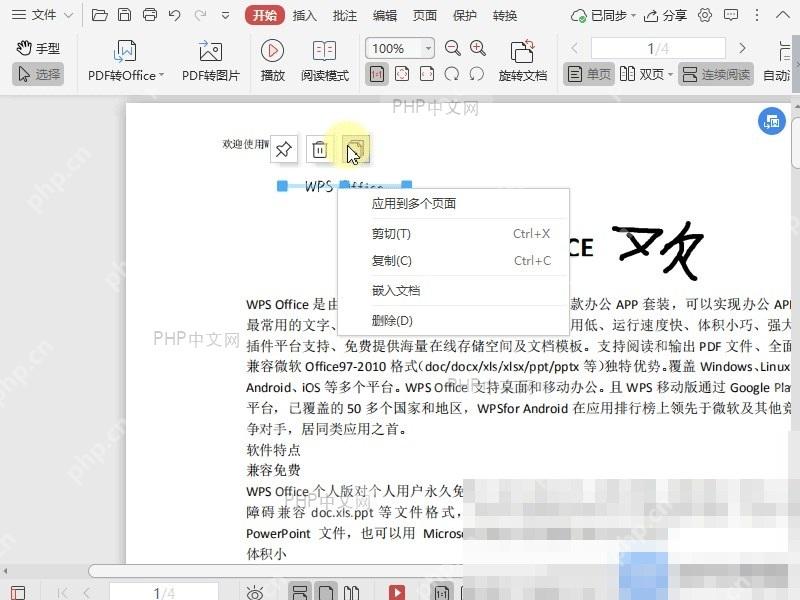Click the more options icon above the signature
The width and height of the screenshot is (800, 600).
click(356, 149)
